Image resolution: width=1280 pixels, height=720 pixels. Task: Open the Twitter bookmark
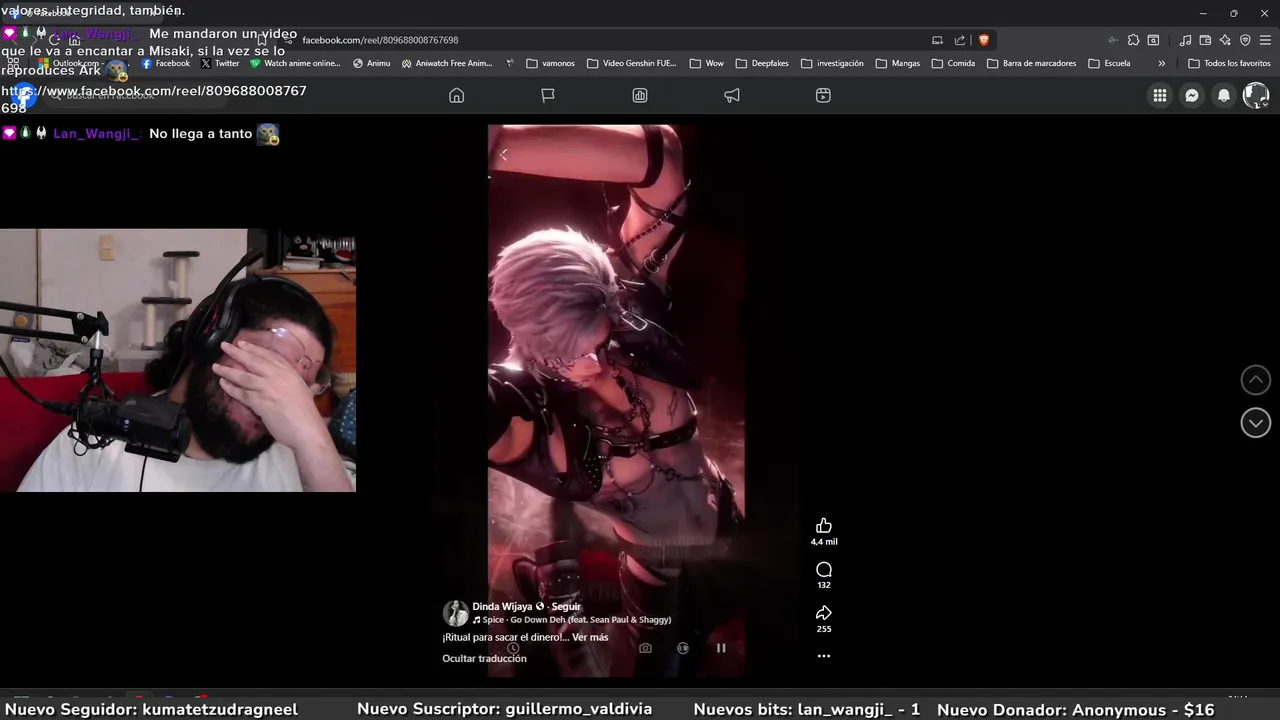220,63
